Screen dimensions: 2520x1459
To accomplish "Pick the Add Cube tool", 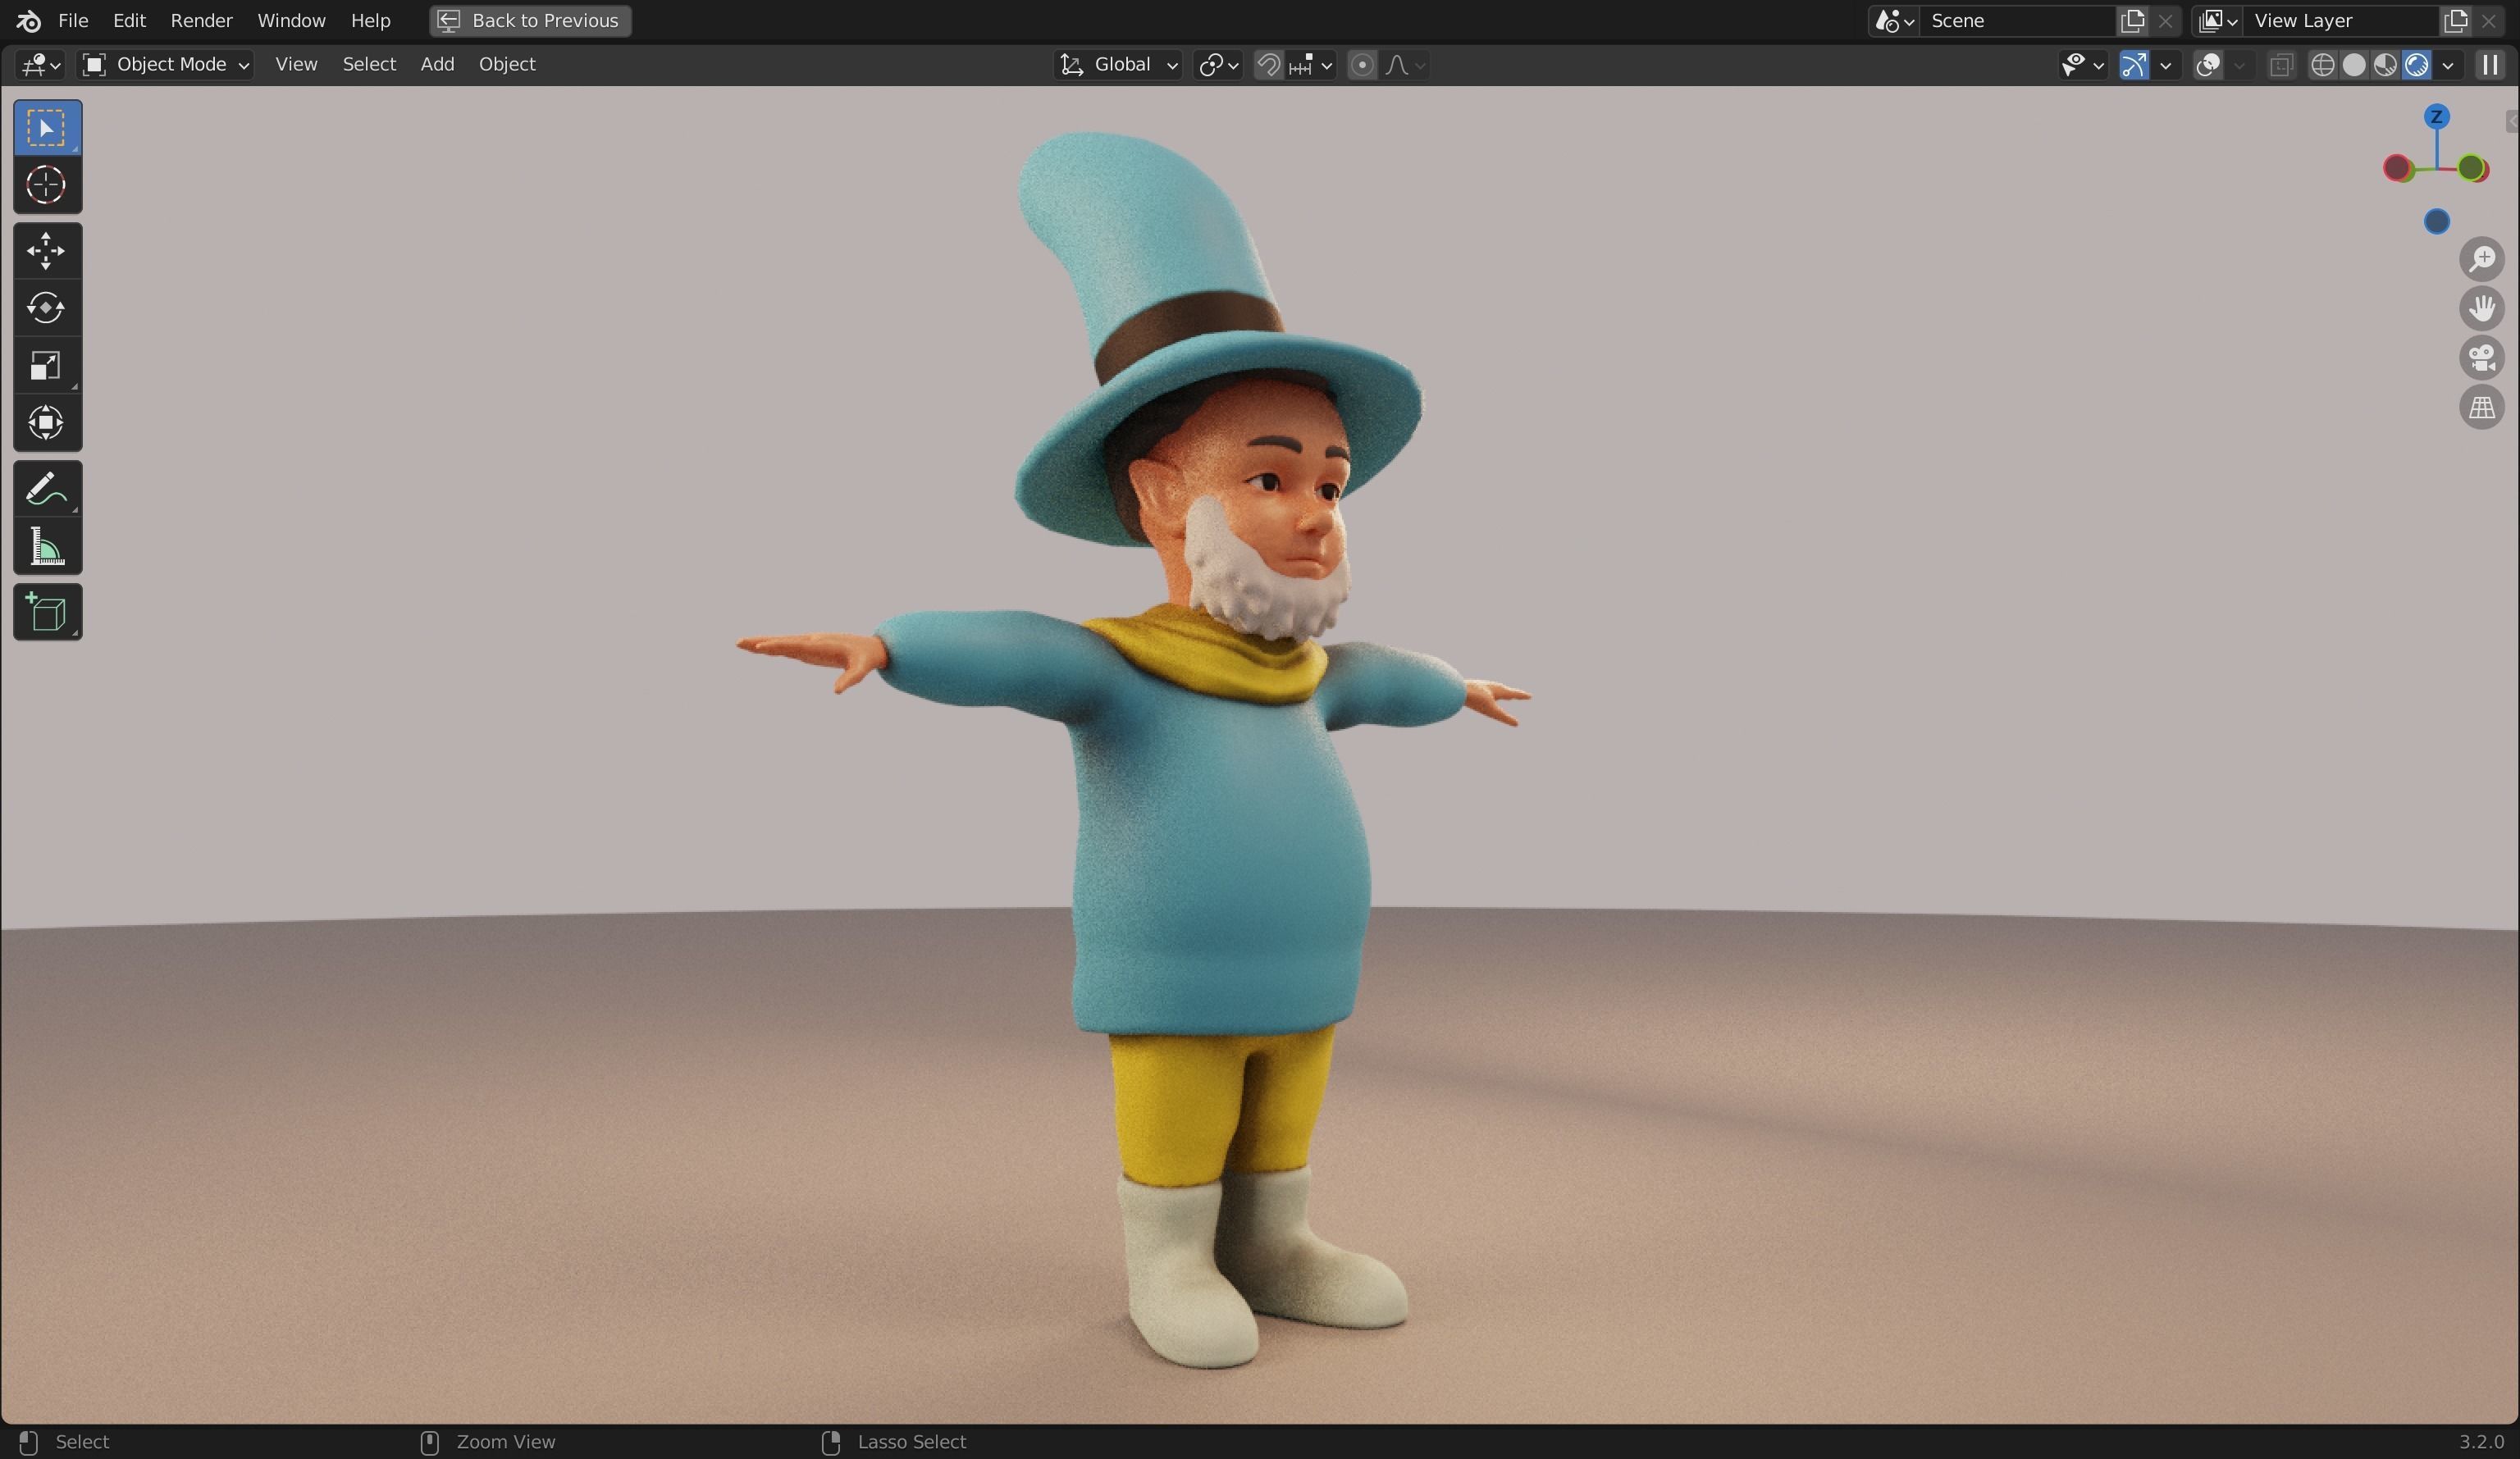I will point(46,612).
